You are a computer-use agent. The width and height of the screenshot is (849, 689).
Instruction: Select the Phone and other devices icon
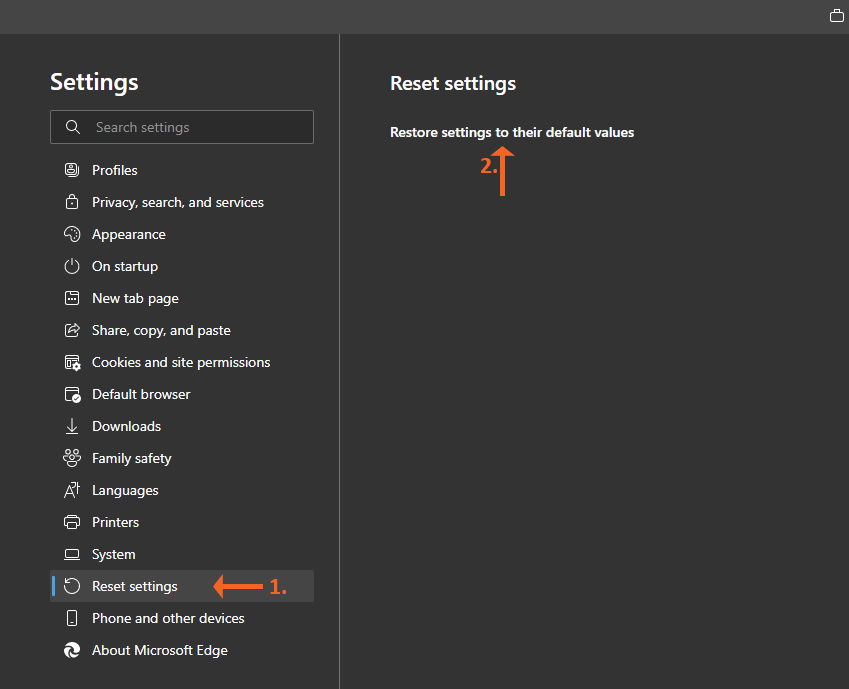pos(72,618)
